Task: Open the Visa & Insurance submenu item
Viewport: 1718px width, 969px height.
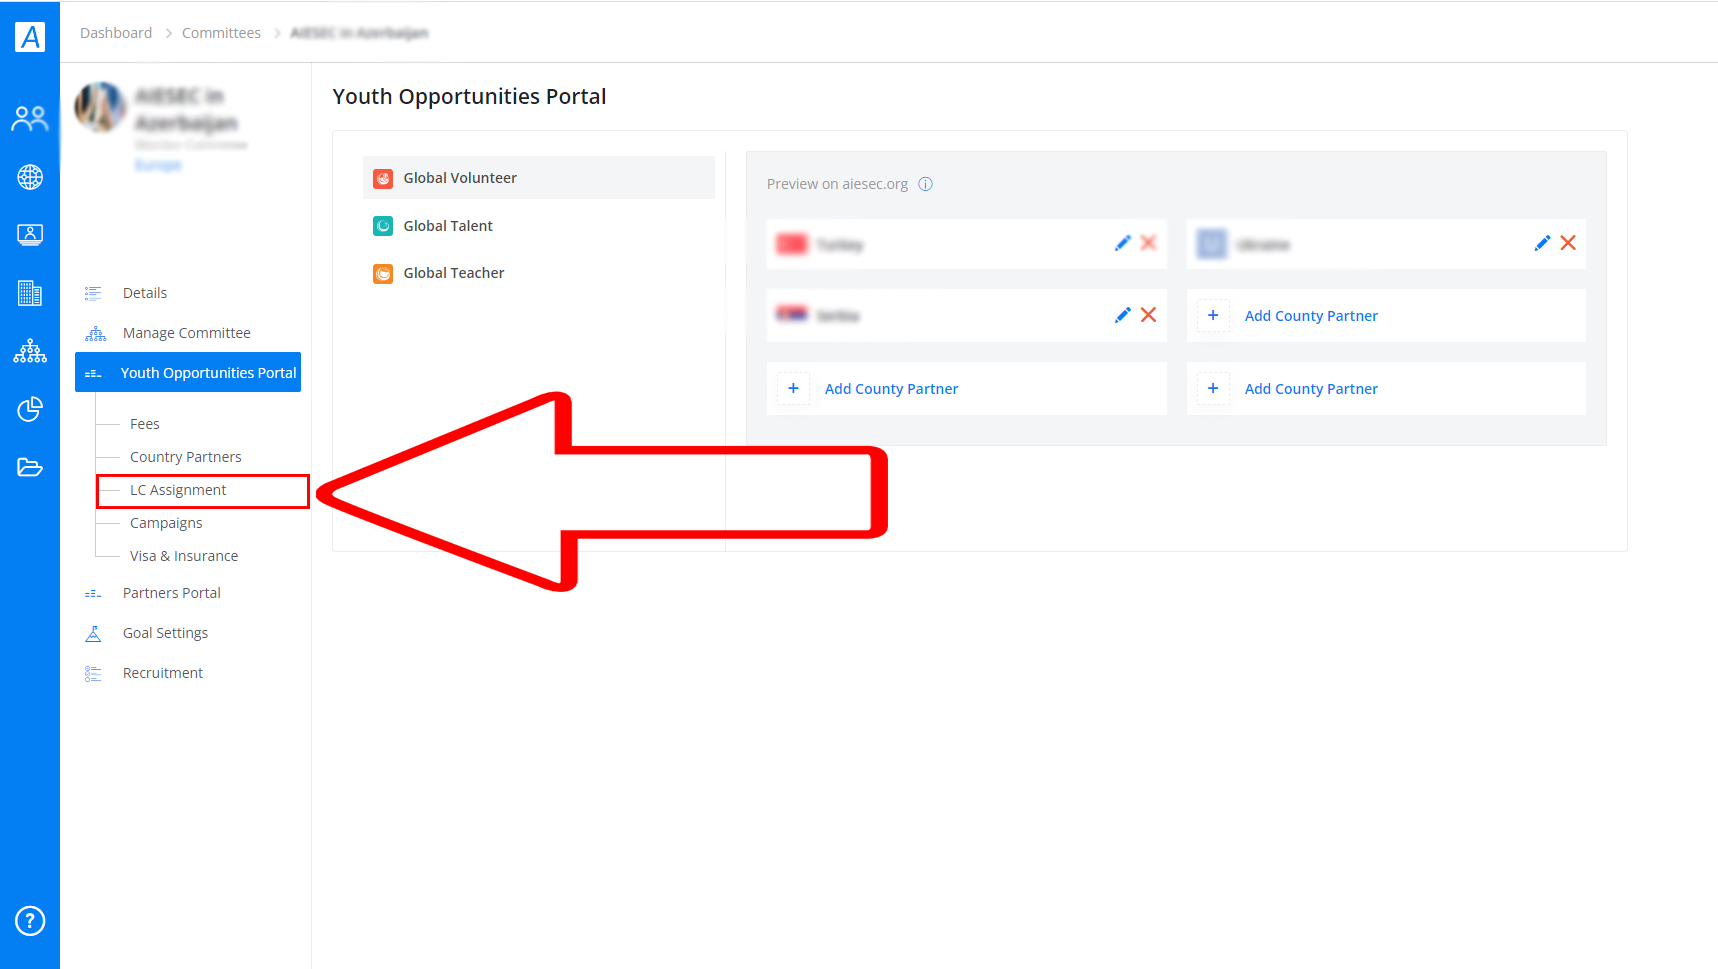Action: coord(184,556)
